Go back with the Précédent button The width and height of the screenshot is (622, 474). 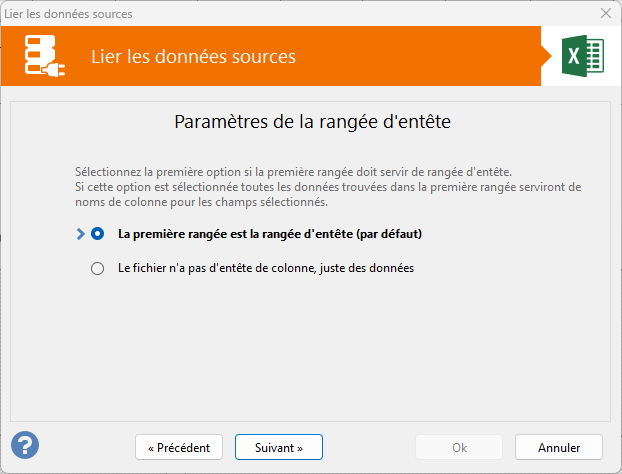[179, 447]
